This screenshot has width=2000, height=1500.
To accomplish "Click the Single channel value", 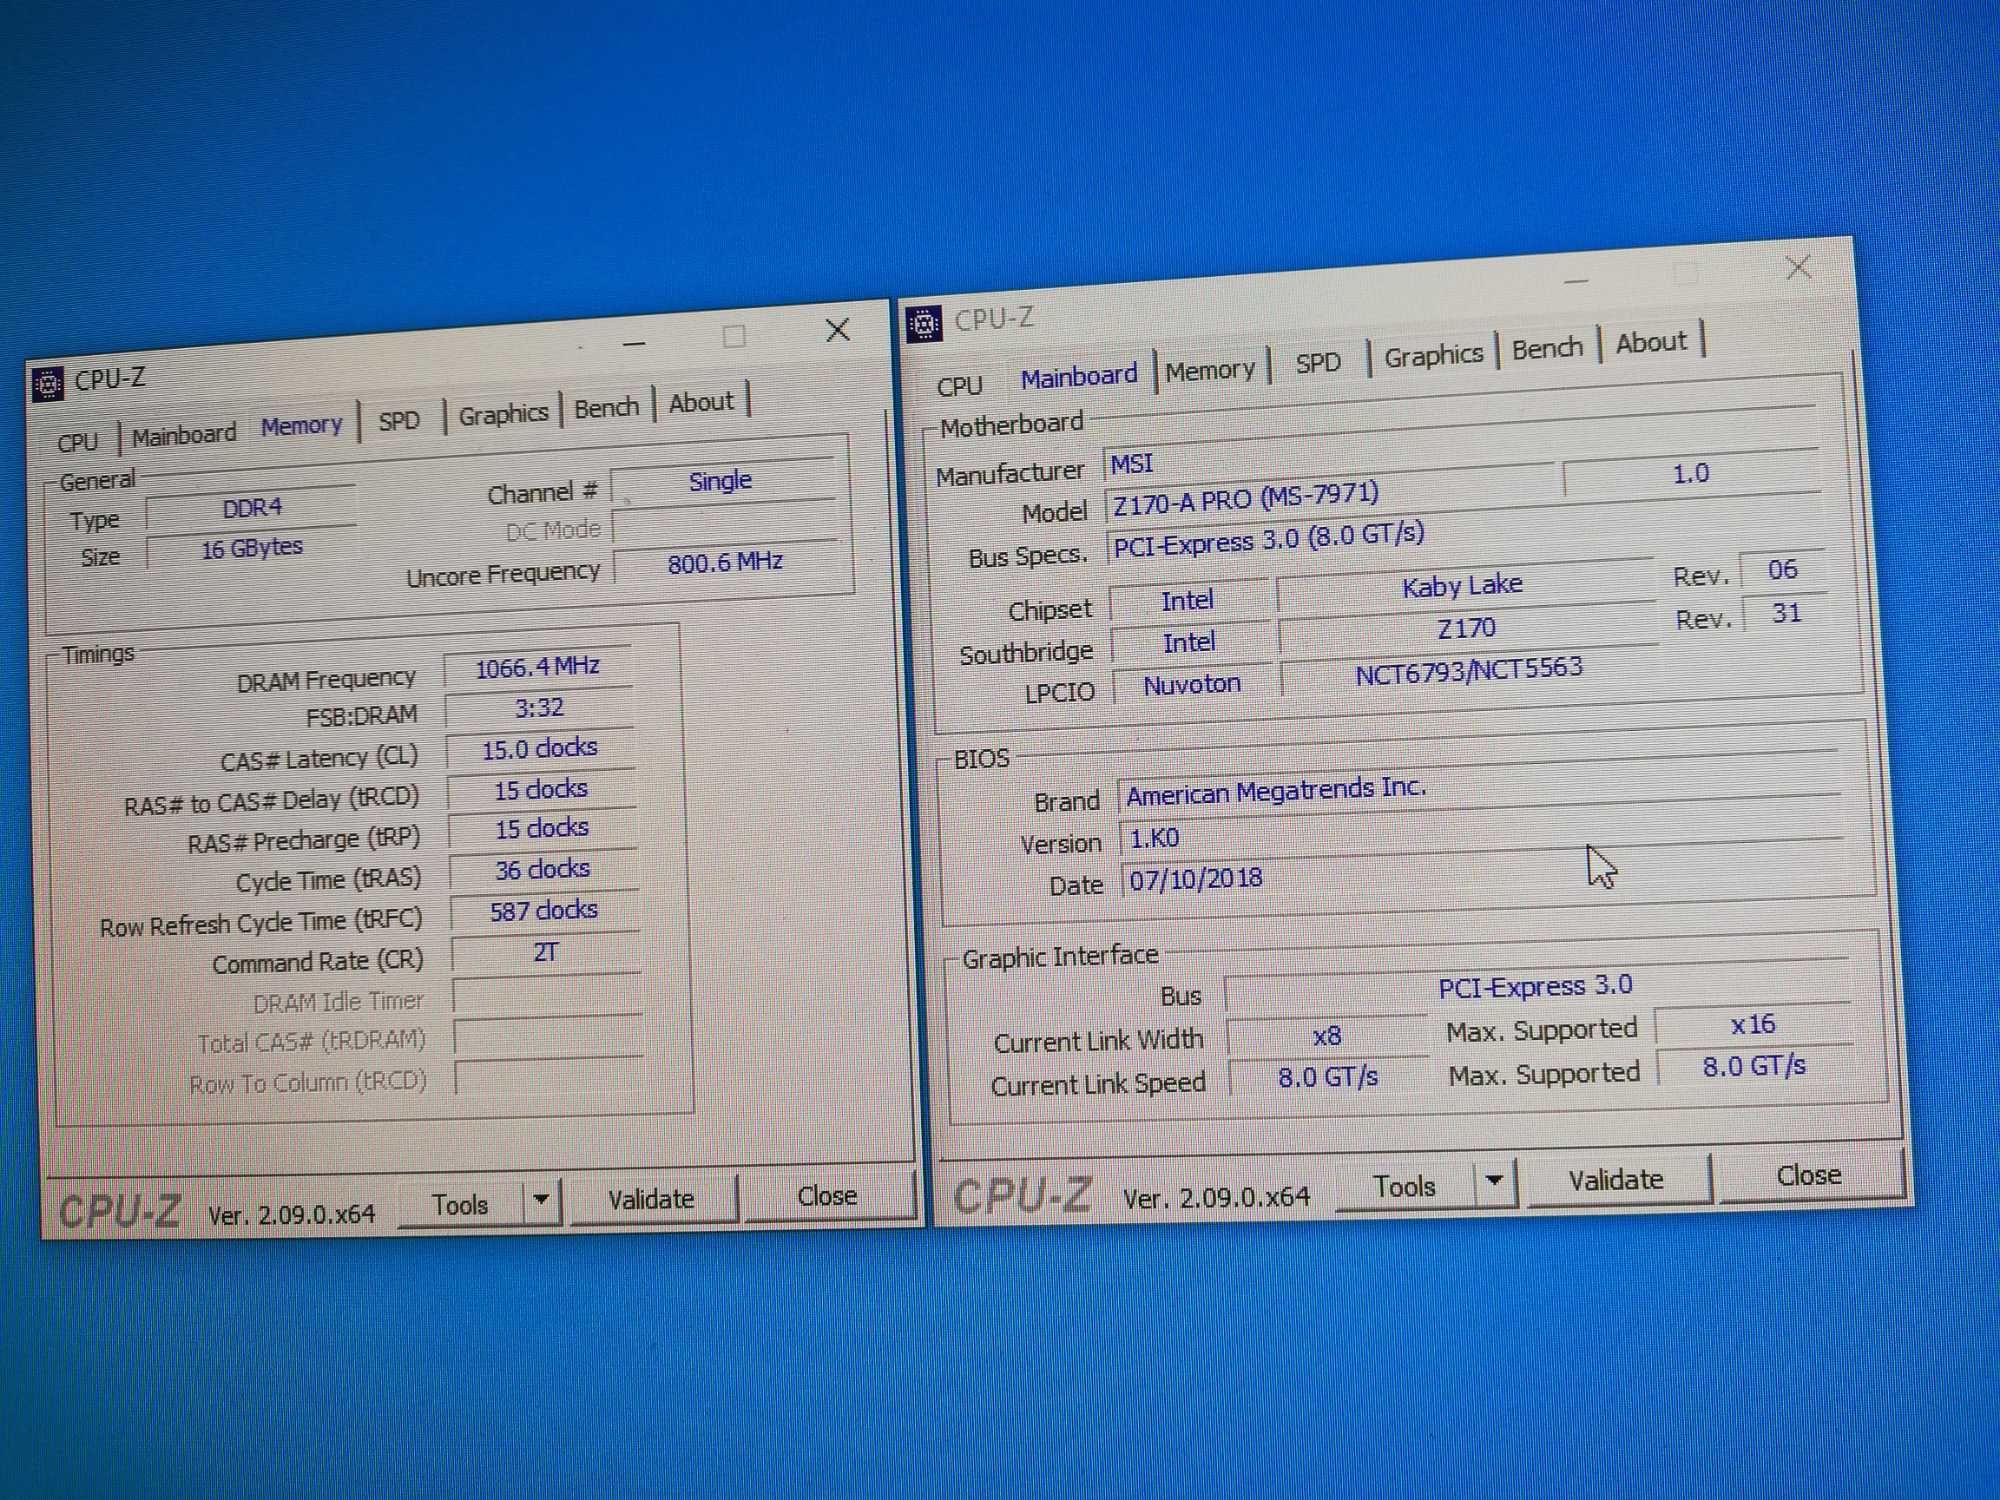I will [x=721, y=481].
